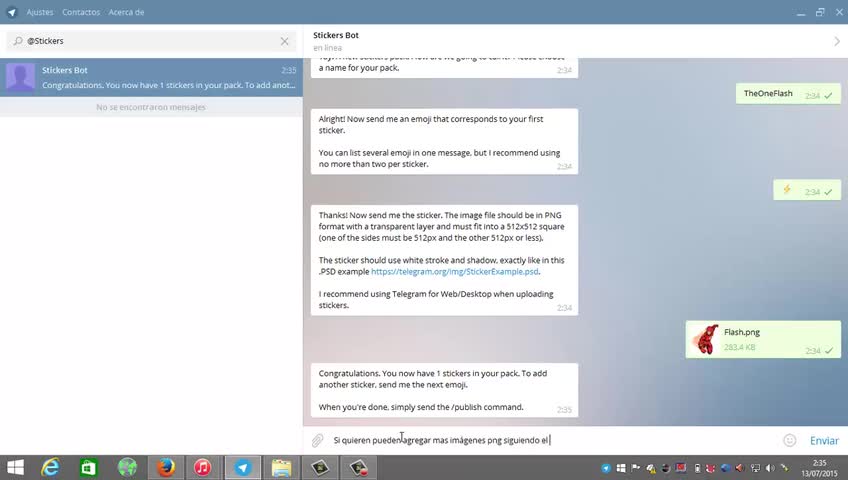Click the lightning emoji message
Screen dimensions: 848x480
(807, 190)
